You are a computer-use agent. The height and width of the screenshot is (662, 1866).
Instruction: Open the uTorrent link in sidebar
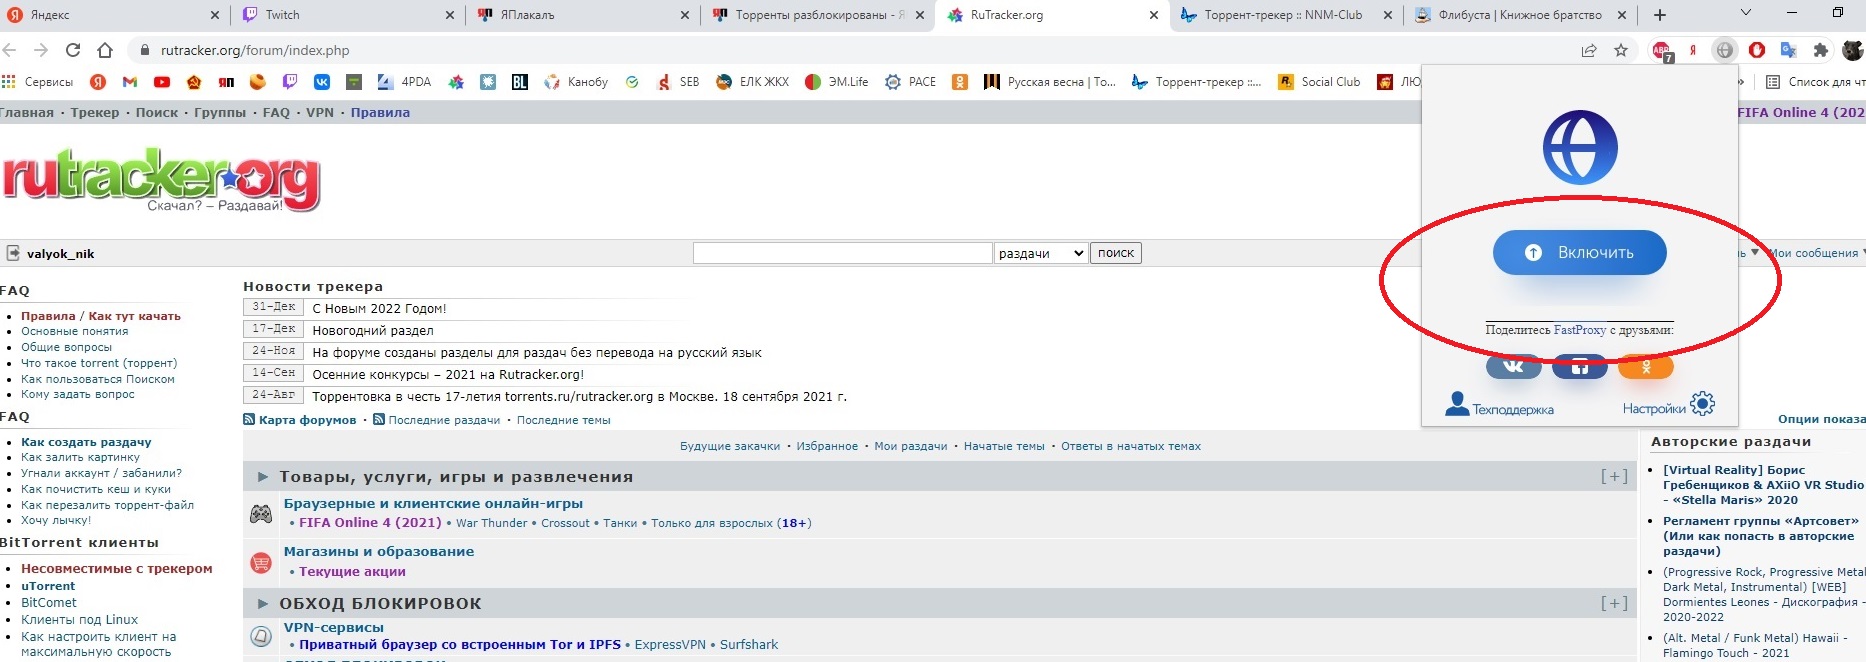point(48,586)
